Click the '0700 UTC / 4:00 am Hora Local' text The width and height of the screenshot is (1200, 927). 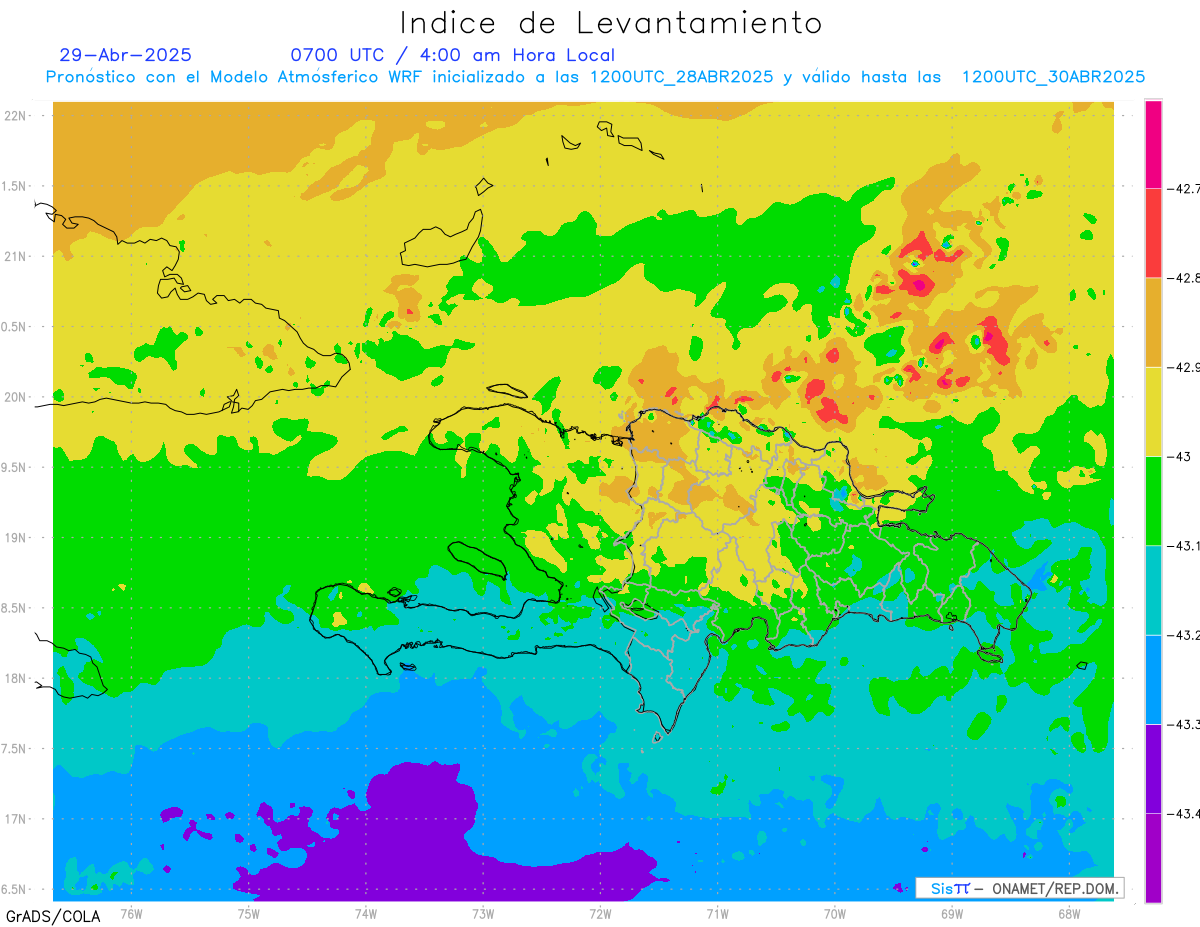pos(452,55)
